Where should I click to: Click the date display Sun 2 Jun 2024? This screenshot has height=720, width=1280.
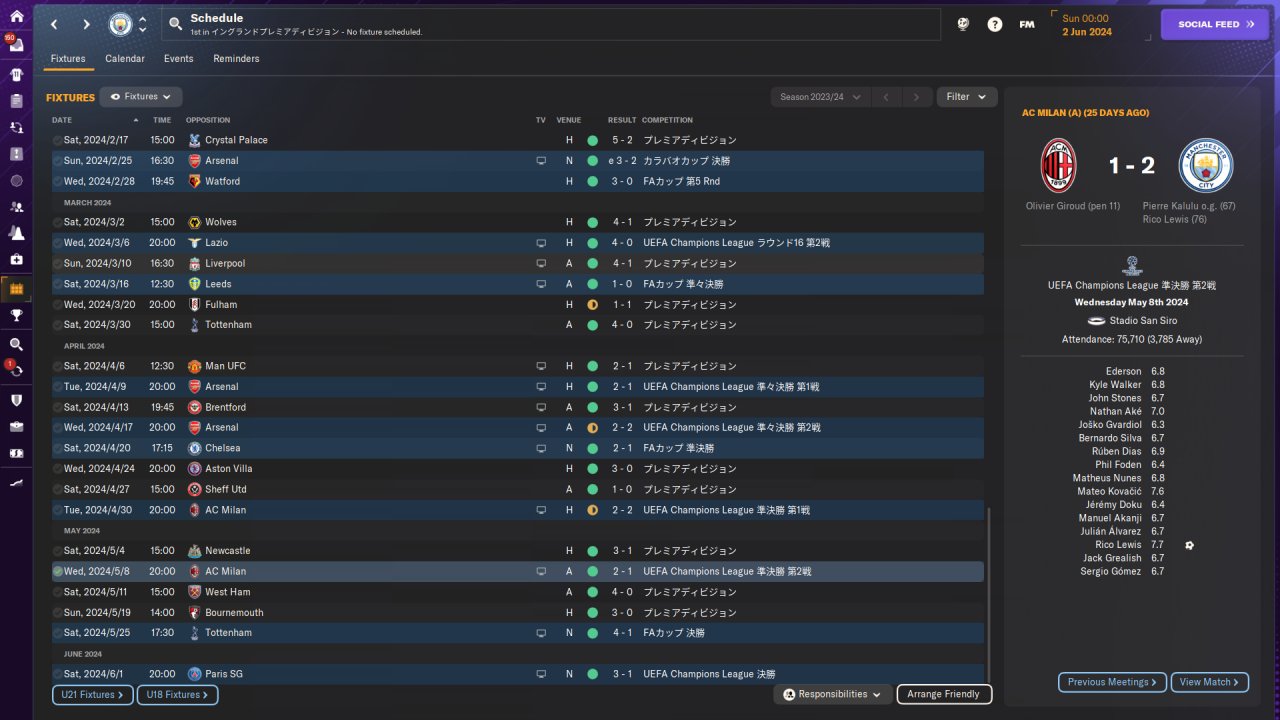coord(1086,25)
